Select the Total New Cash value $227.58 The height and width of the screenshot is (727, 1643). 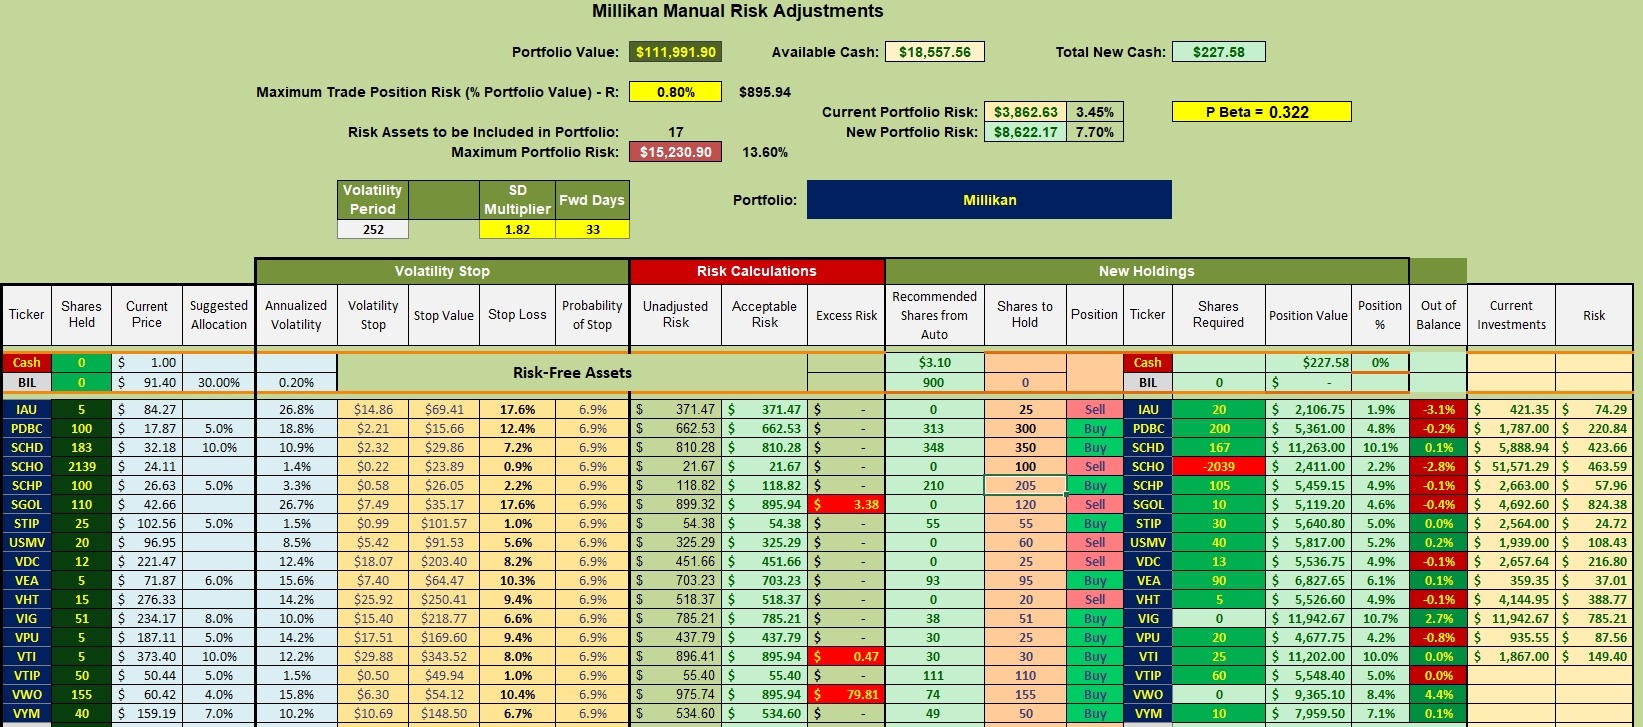(x=1219, y=52)
